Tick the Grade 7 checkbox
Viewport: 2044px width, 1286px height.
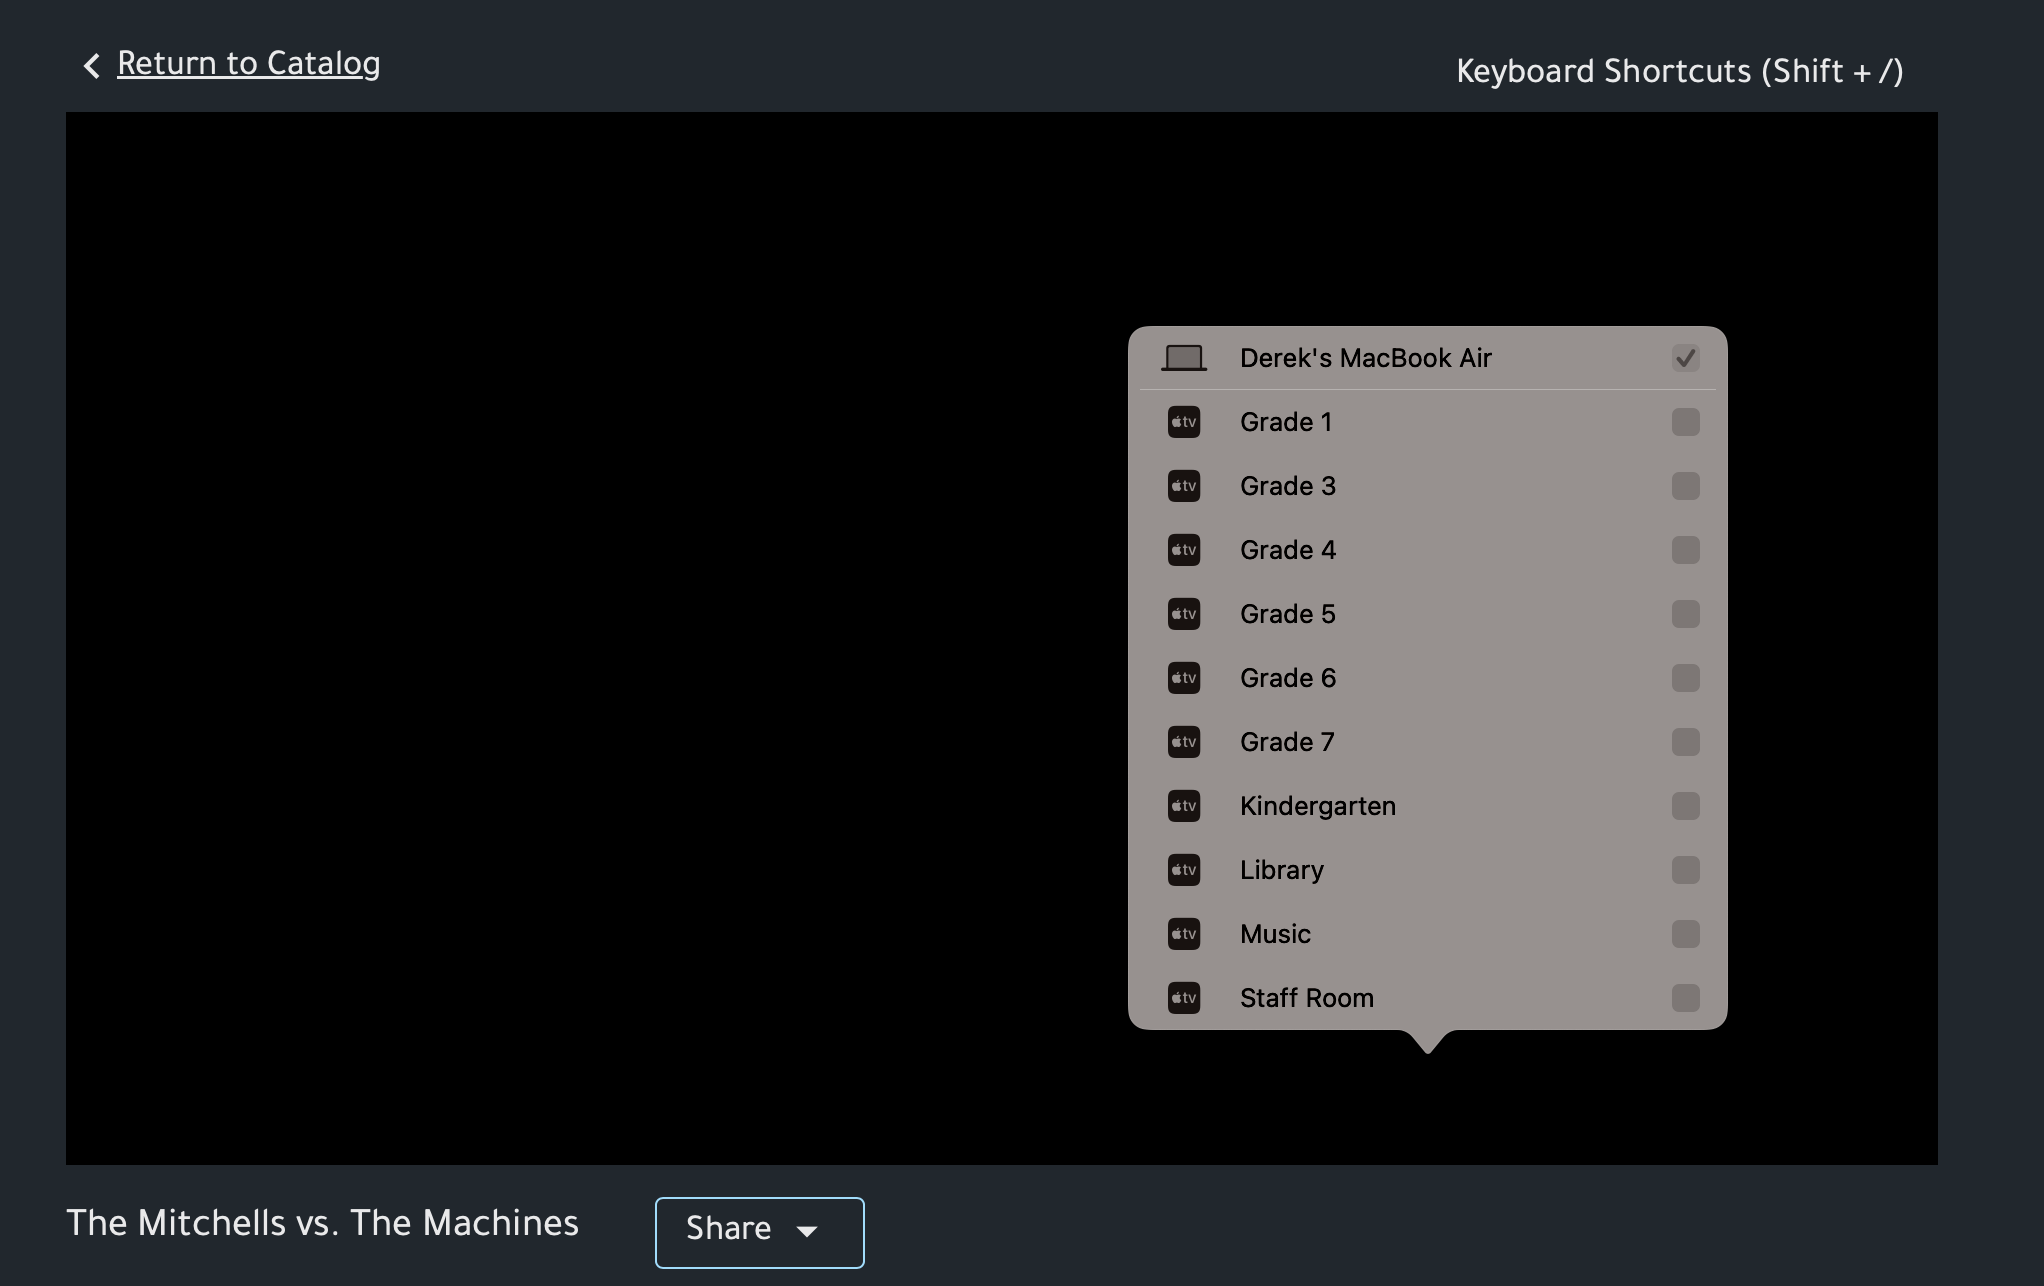1685,742
